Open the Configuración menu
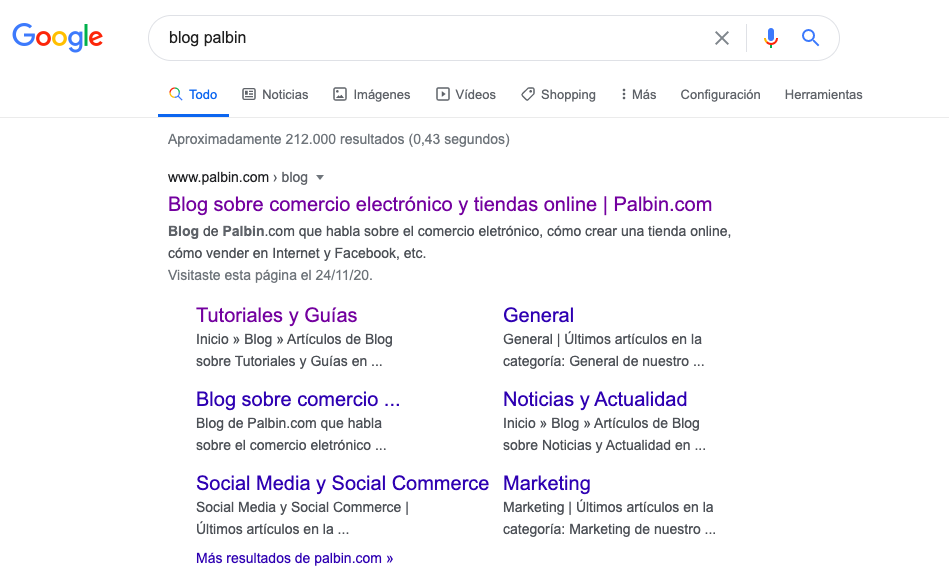This screenshot has width=949, height=585. point(720,95)
